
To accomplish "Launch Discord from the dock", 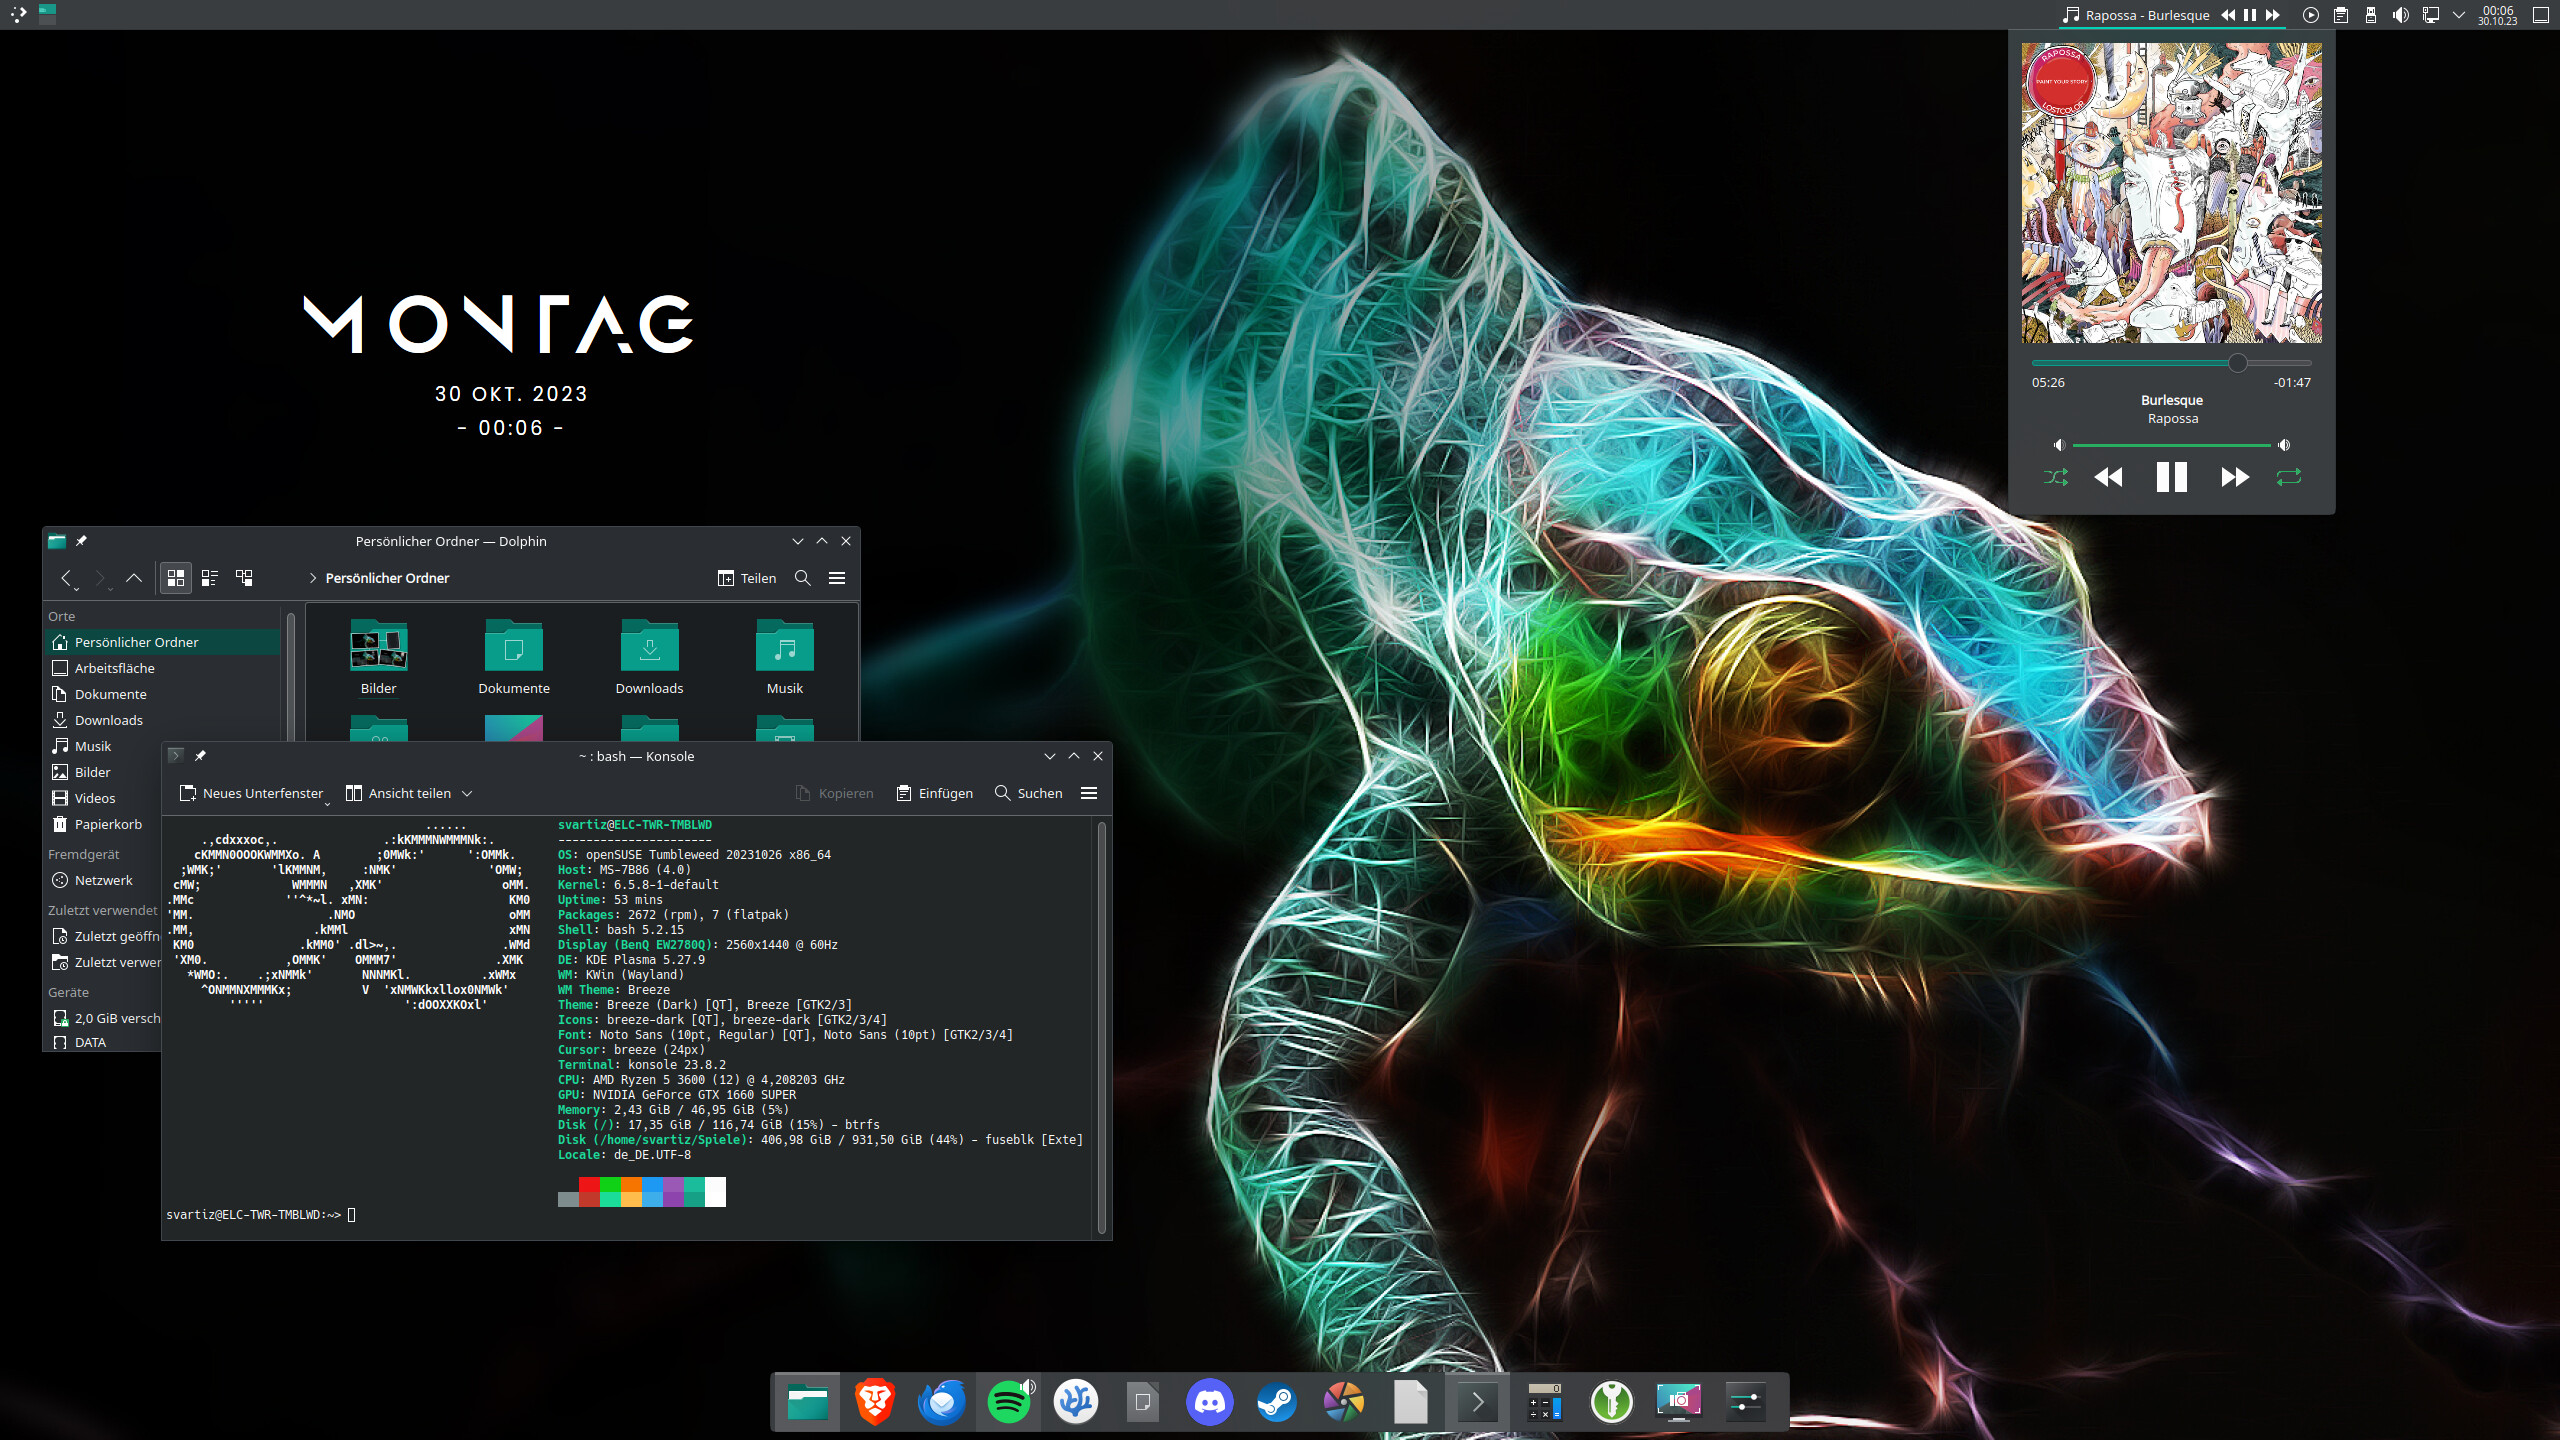I will coord(1209,1402).
